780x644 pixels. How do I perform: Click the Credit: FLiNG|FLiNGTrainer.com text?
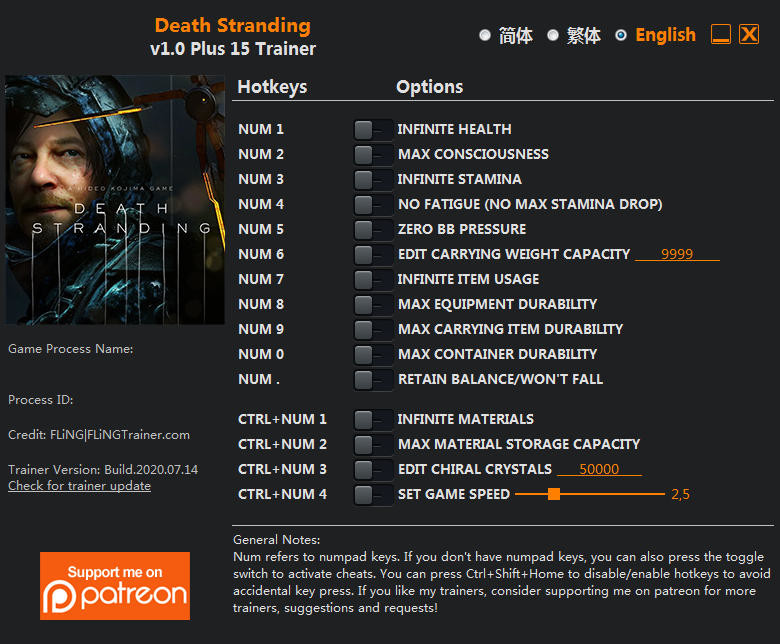click(x=99, y=435)
